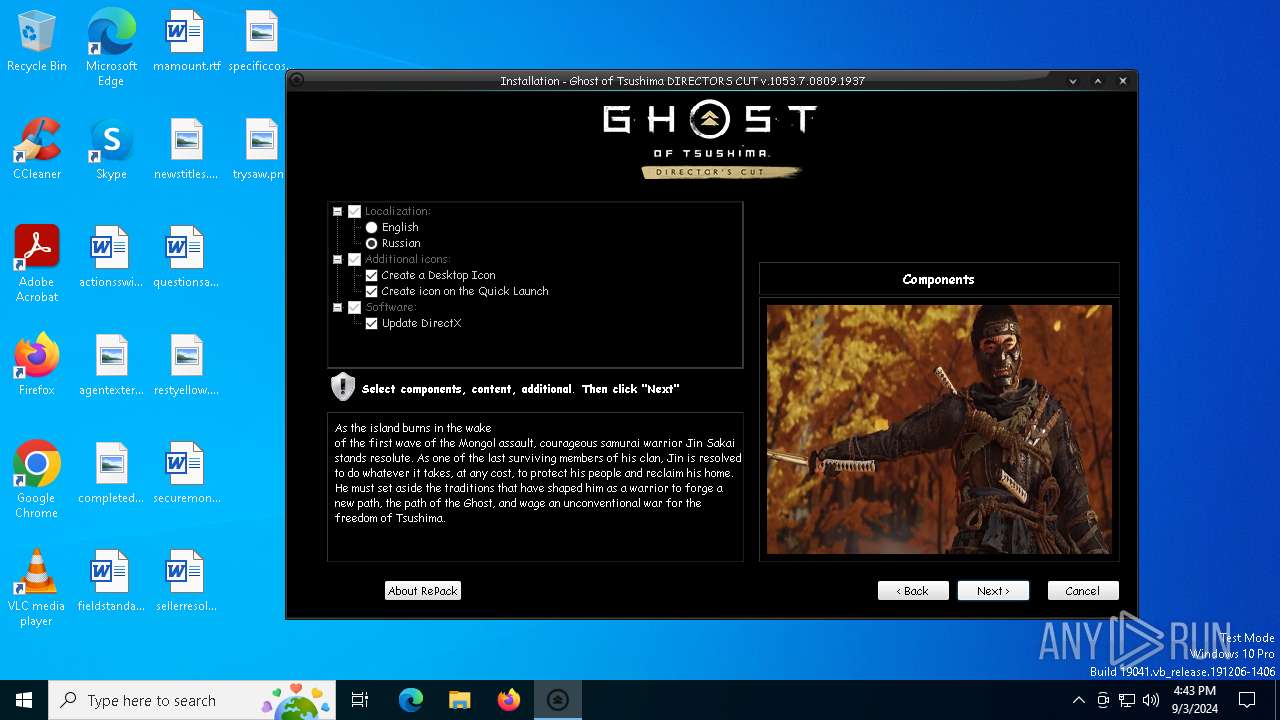Open Recycle Bin desktop icon
1280x720 pixels.
(37, 42)
